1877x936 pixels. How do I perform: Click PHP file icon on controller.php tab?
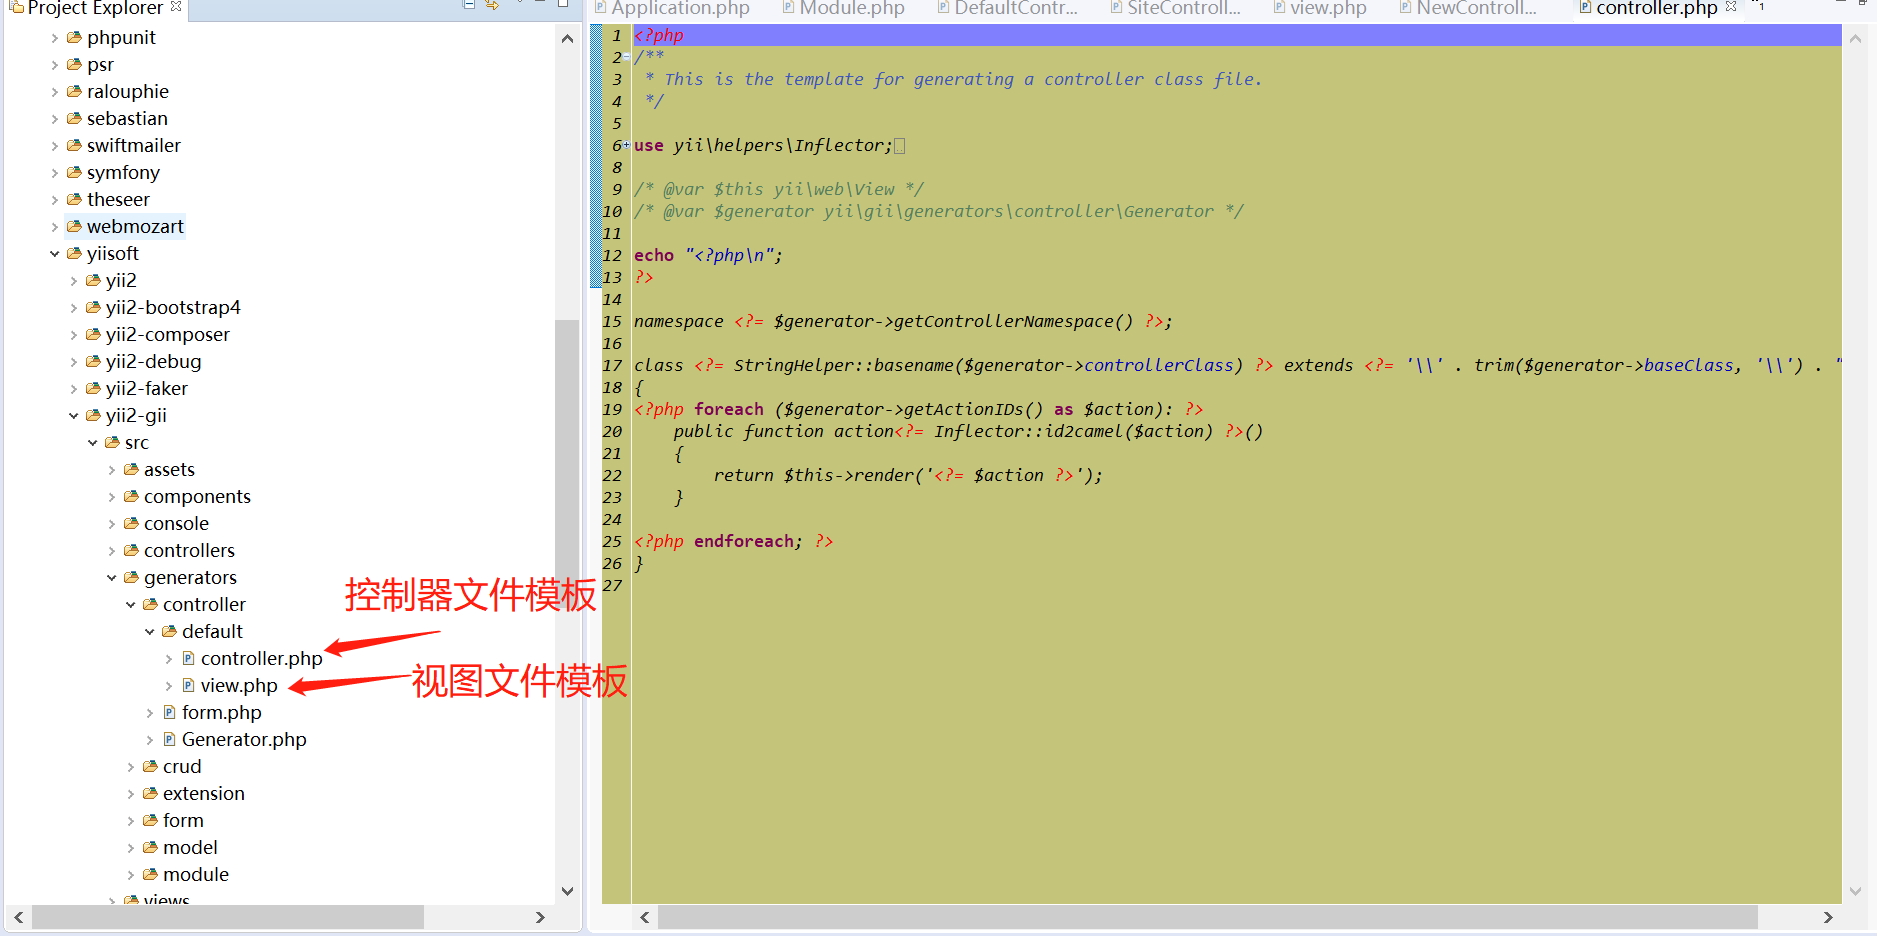pos(1585,7)
